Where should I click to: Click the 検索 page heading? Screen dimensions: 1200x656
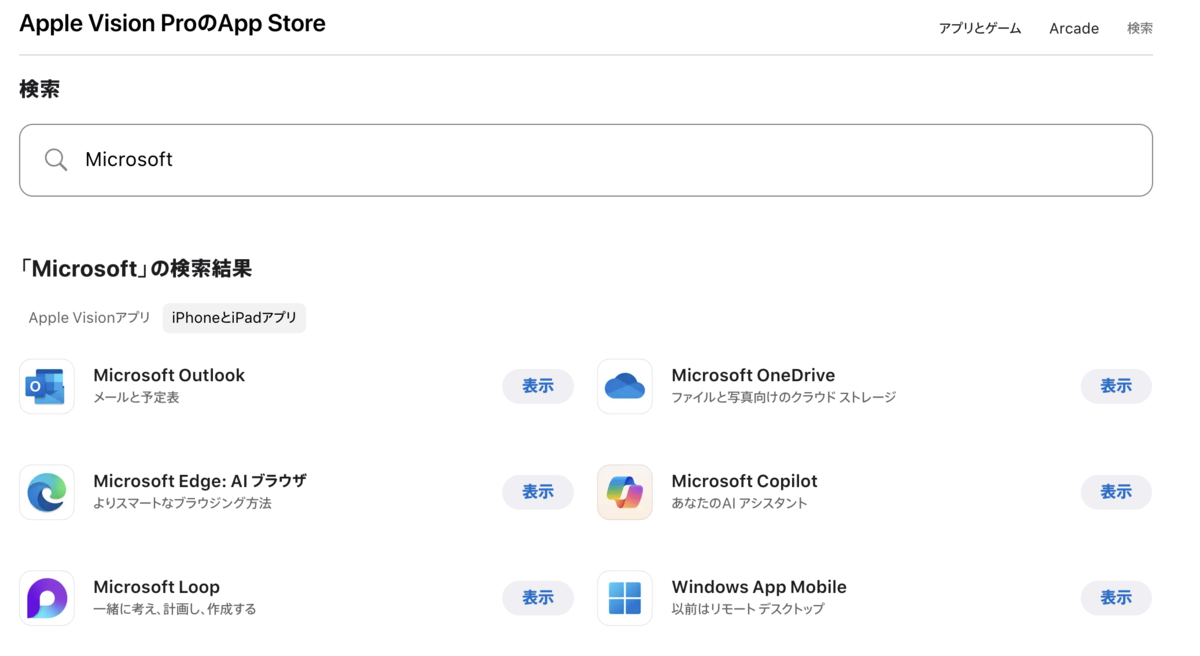point(40,89)
